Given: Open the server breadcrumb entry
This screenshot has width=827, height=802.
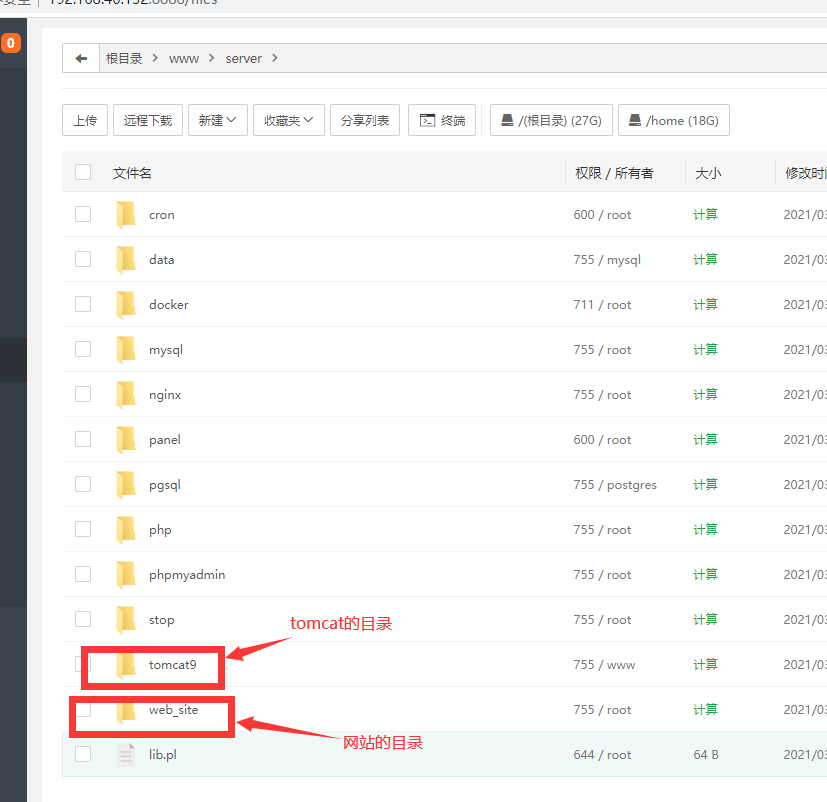Looking at the screenshot, I should point(243,58).
